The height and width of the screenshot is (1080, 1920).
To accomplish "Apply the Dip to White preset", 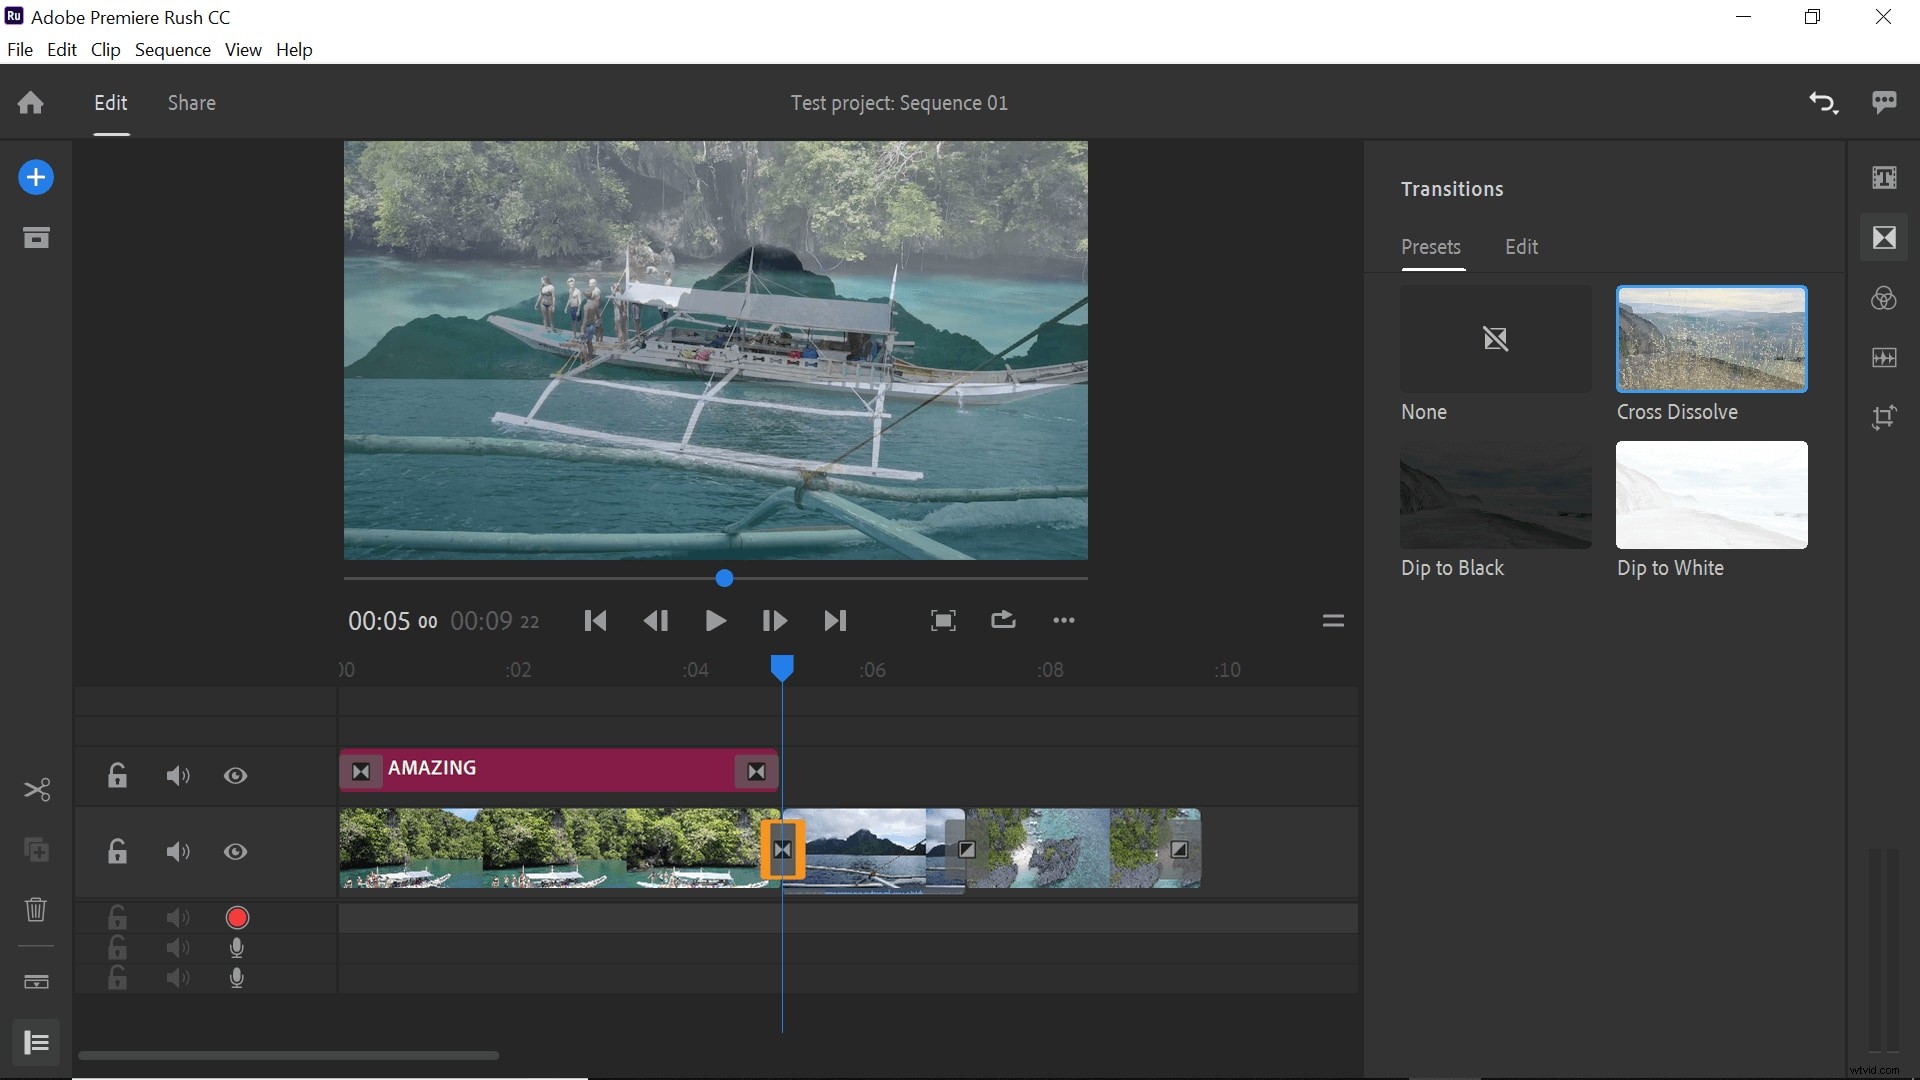I will point(1712,495).
